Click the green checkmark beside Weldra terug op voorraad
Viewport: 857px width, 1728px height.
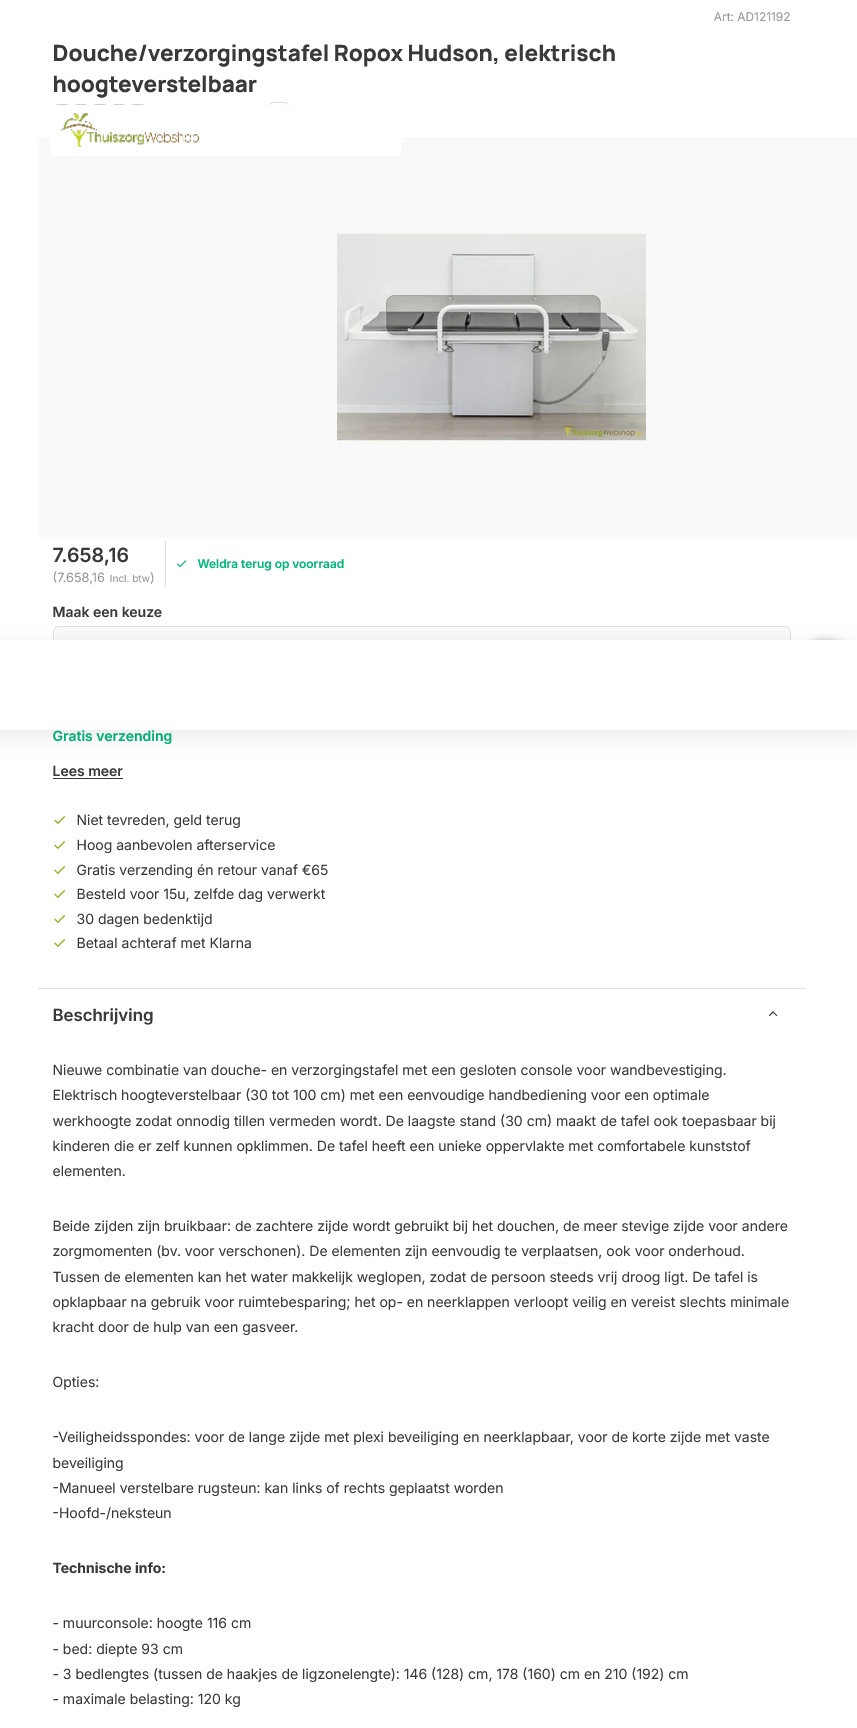(181, 563)
